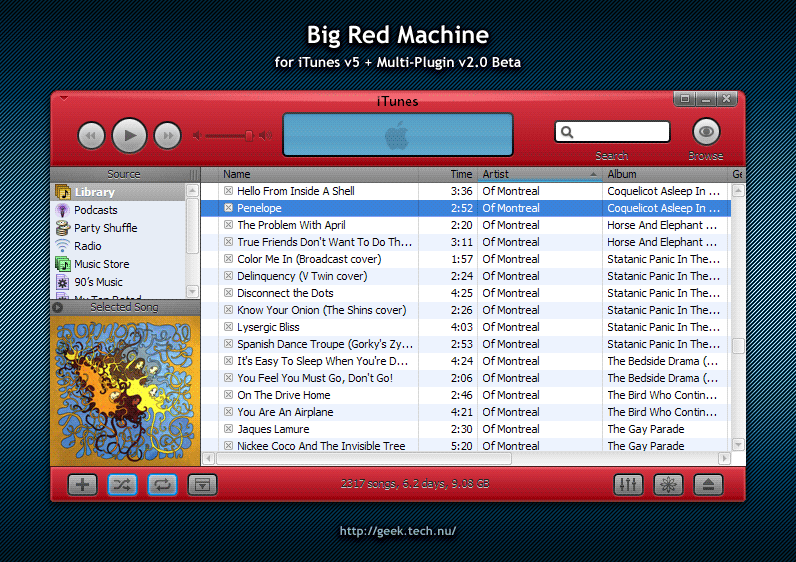Sort by the Album column header
The image size is (796, 562).
[x=665, y=174]
